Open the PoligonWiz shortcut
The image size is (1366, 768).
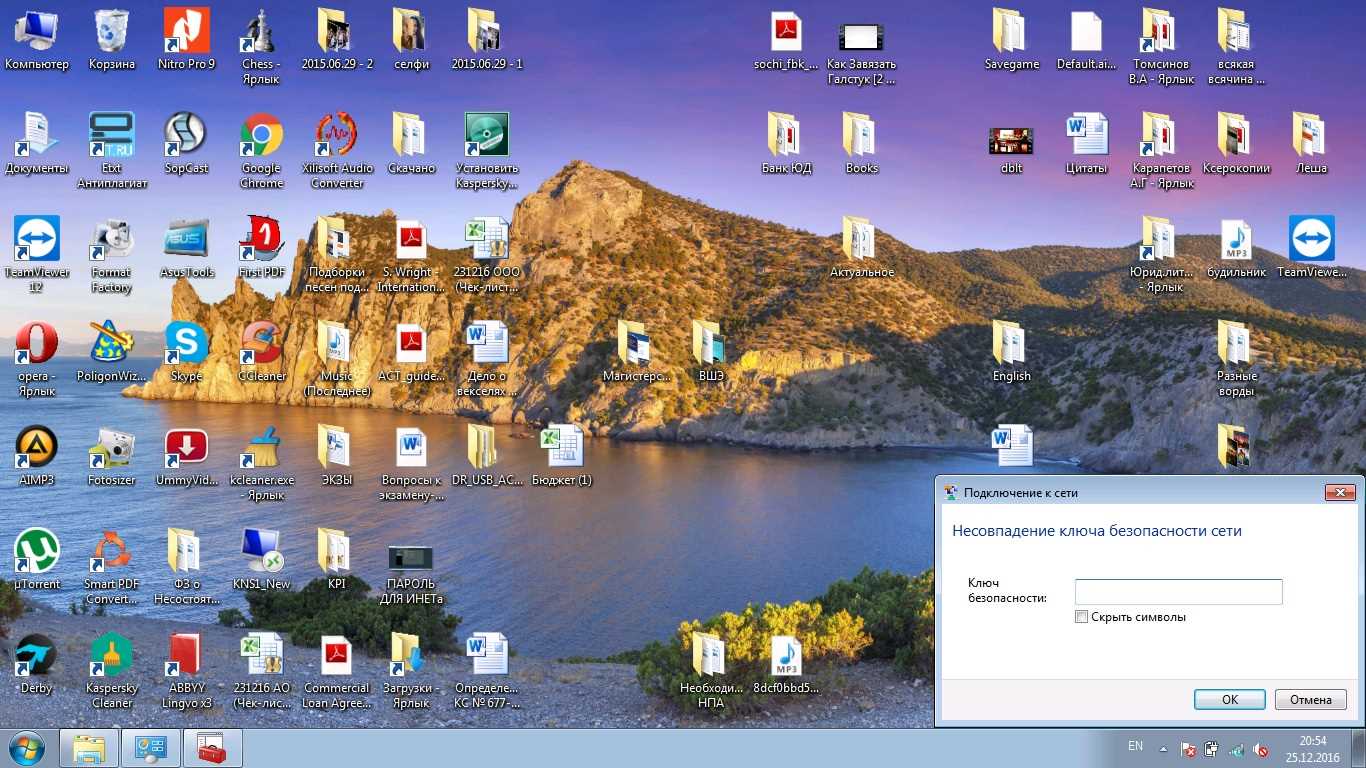point(111,352)
